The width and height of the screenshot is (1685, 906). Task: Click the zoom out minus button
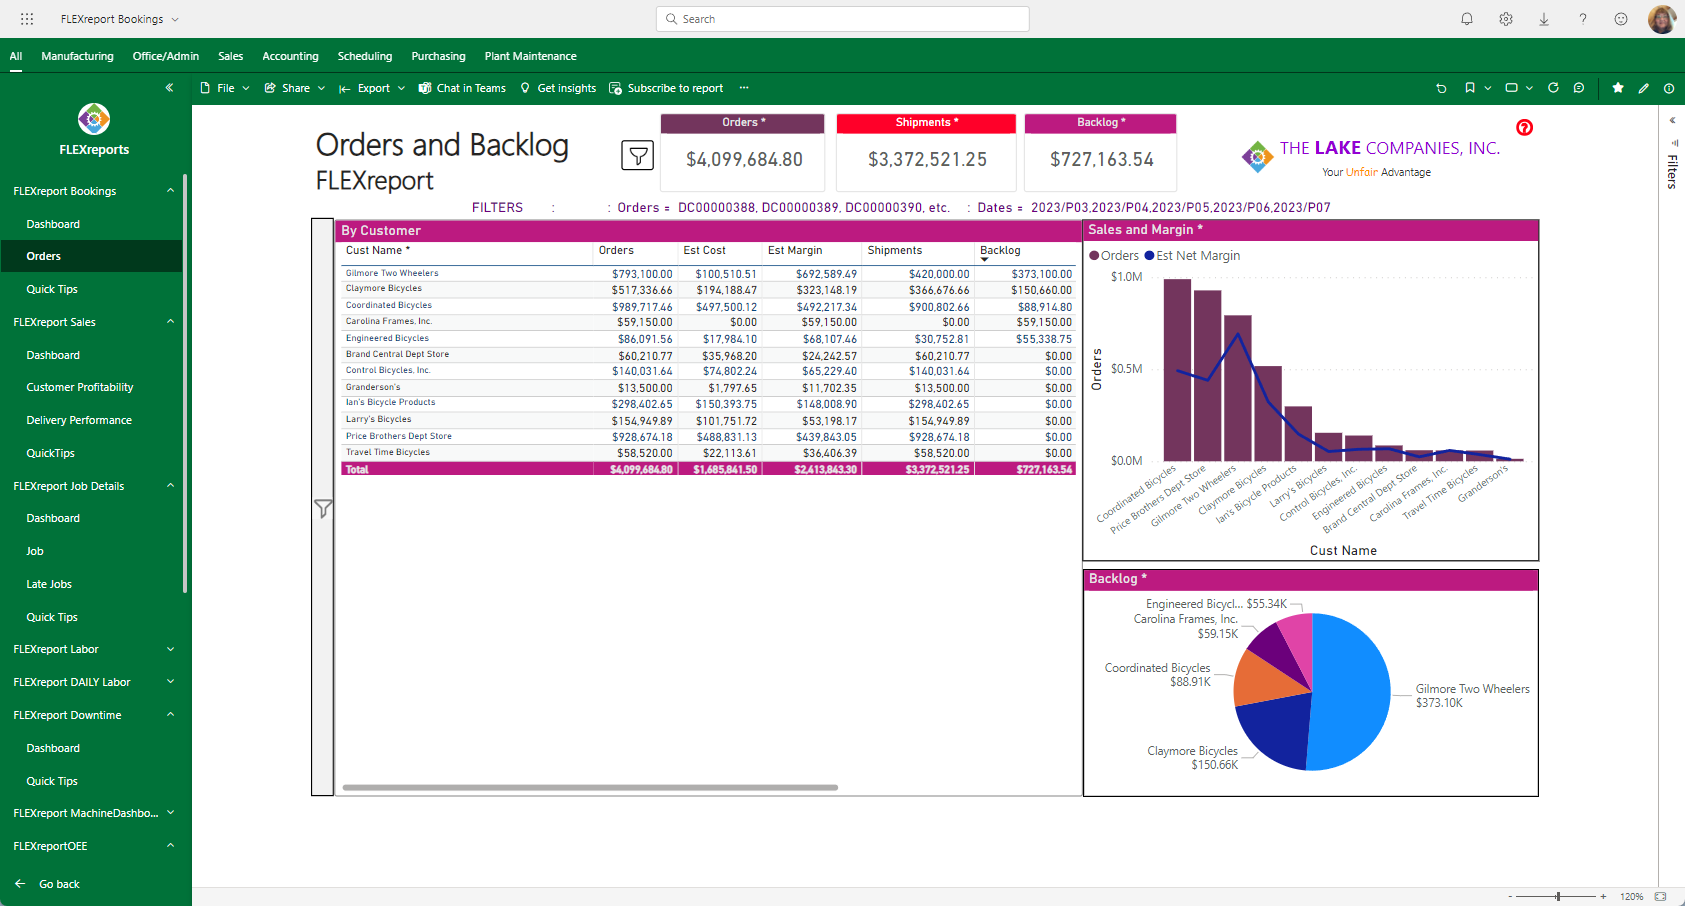(x=1511, y=896)
